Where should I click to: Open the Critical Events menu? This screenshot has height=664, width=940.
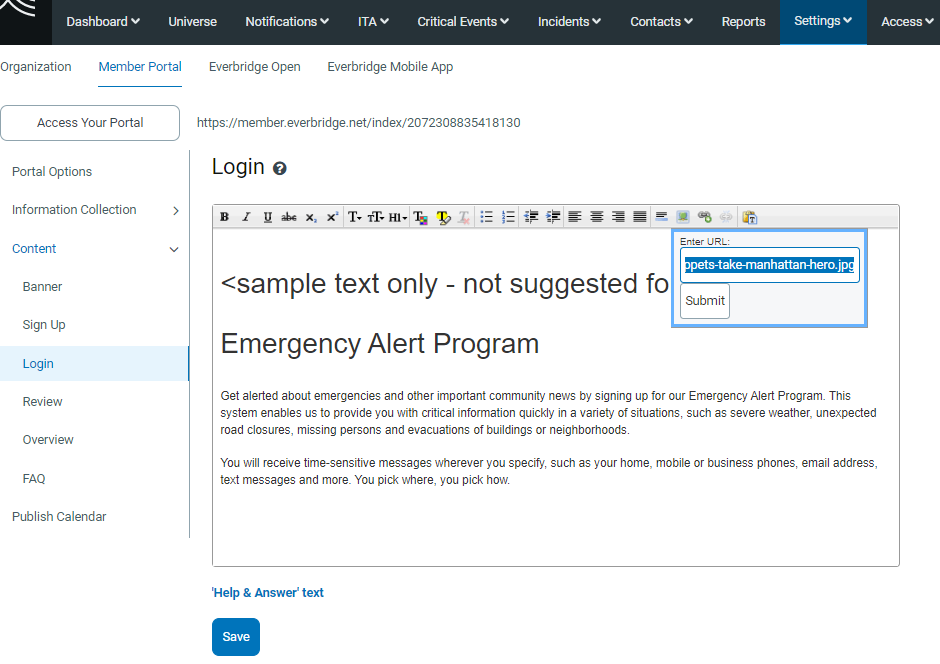pos(463,22)
